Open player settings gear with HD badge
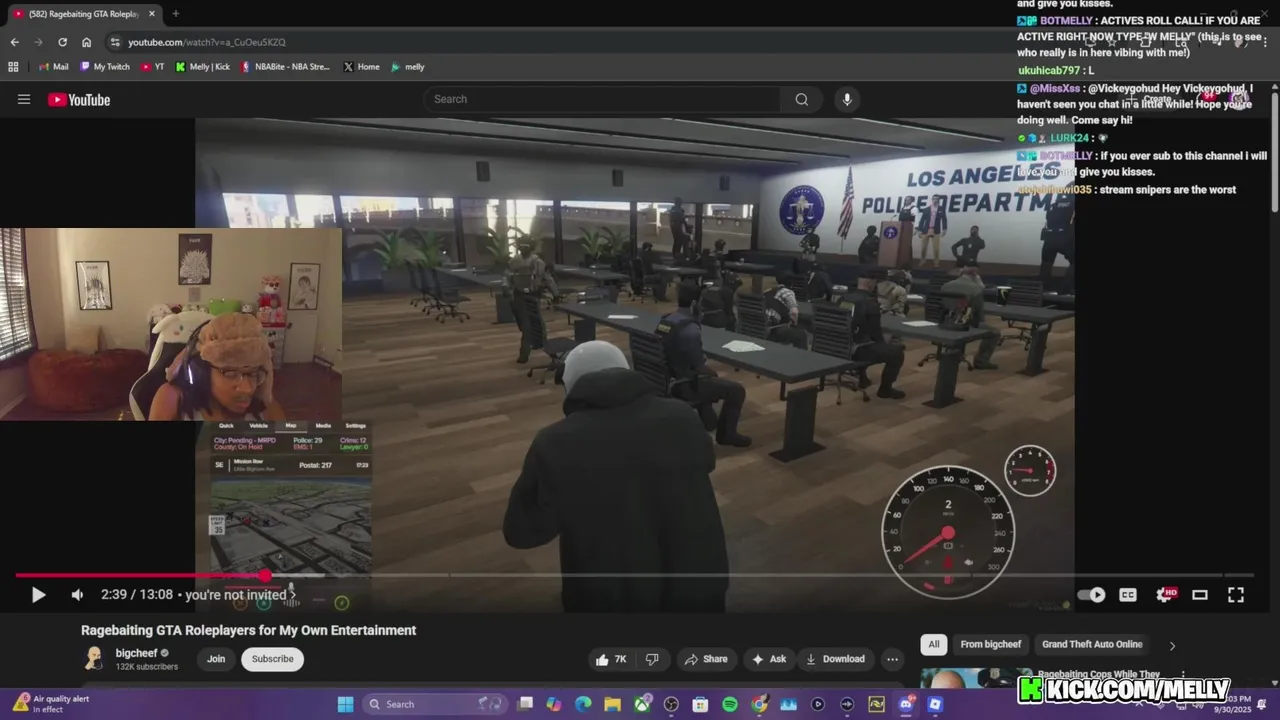 coord(1165,595)
